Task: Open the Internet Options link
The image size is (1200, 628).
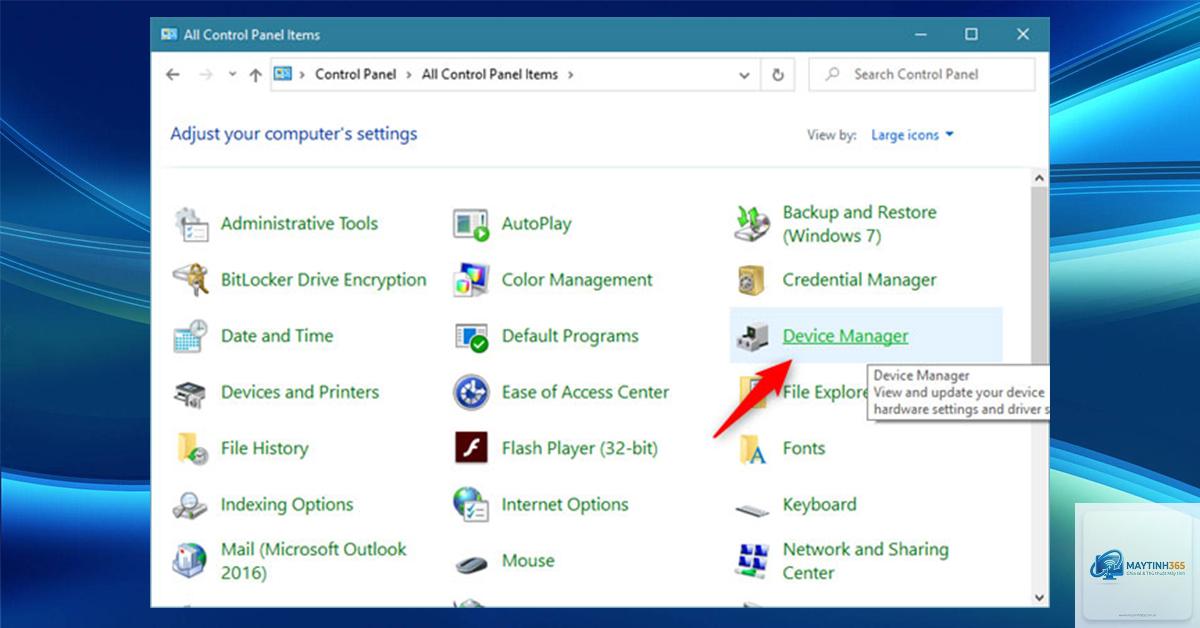Action: (565, 504)
